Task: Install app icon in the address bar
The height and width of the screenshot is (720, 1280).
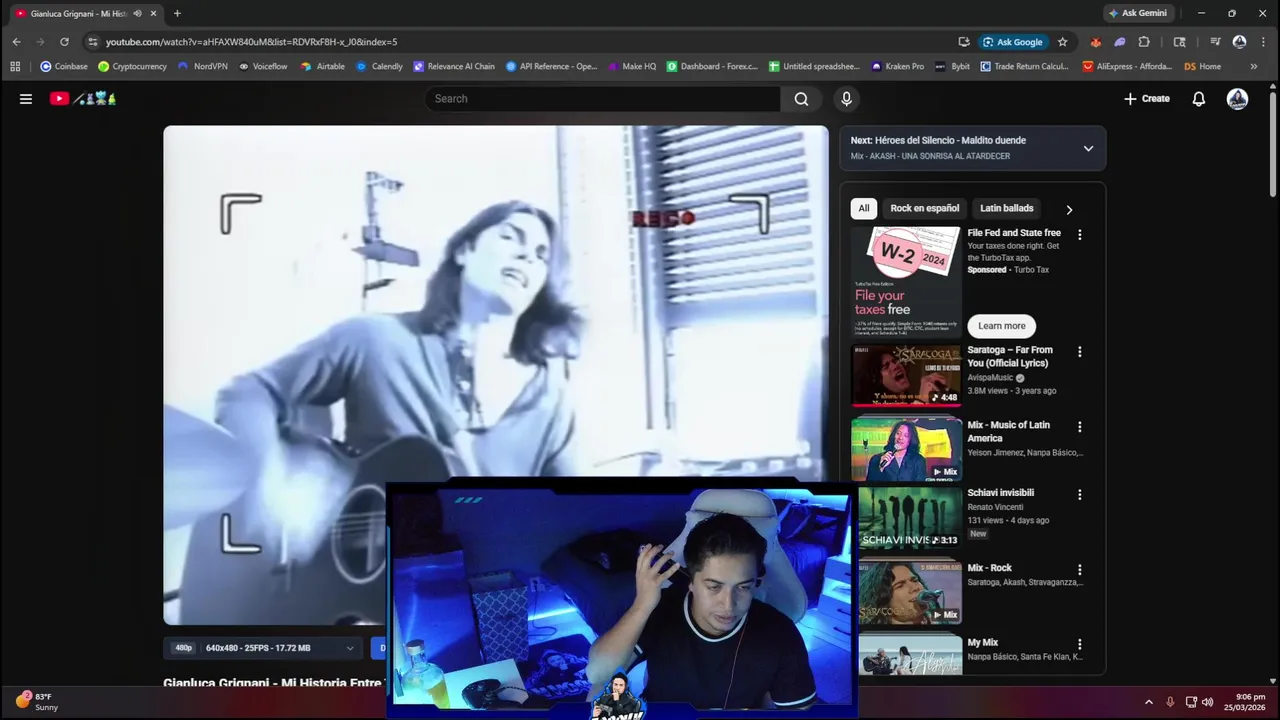Action: (x=964, y=42)
